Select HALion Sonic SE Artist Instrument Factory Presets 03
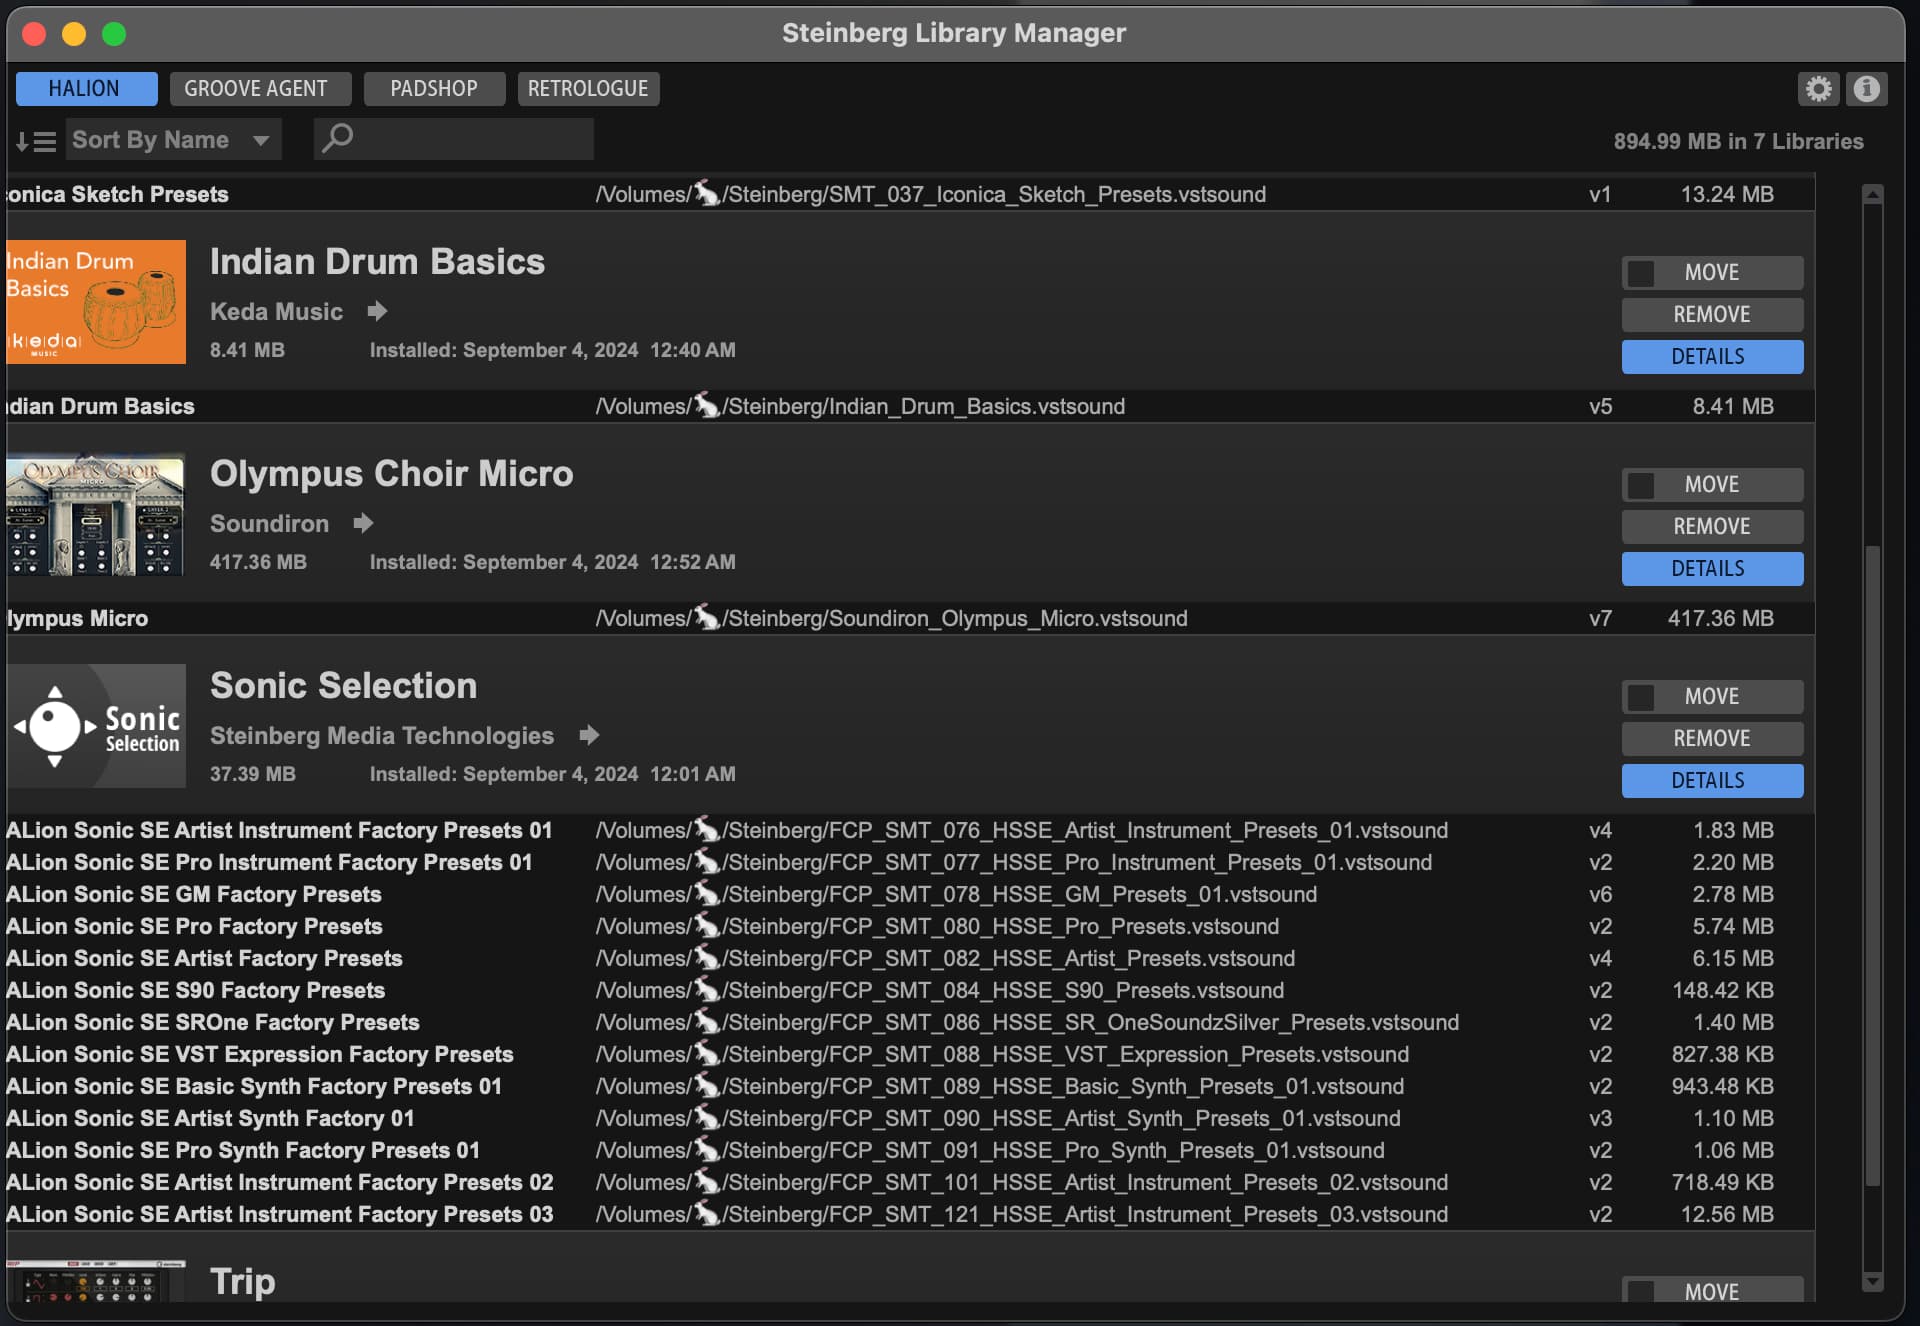This screenshot has width=1920, height=1326. 910,1215
